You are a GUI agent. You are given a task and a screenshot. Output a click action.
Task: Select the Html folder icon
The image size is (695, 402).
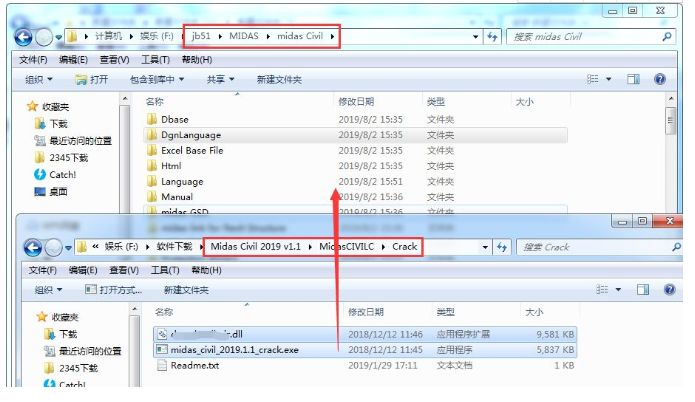click(152, 166)
